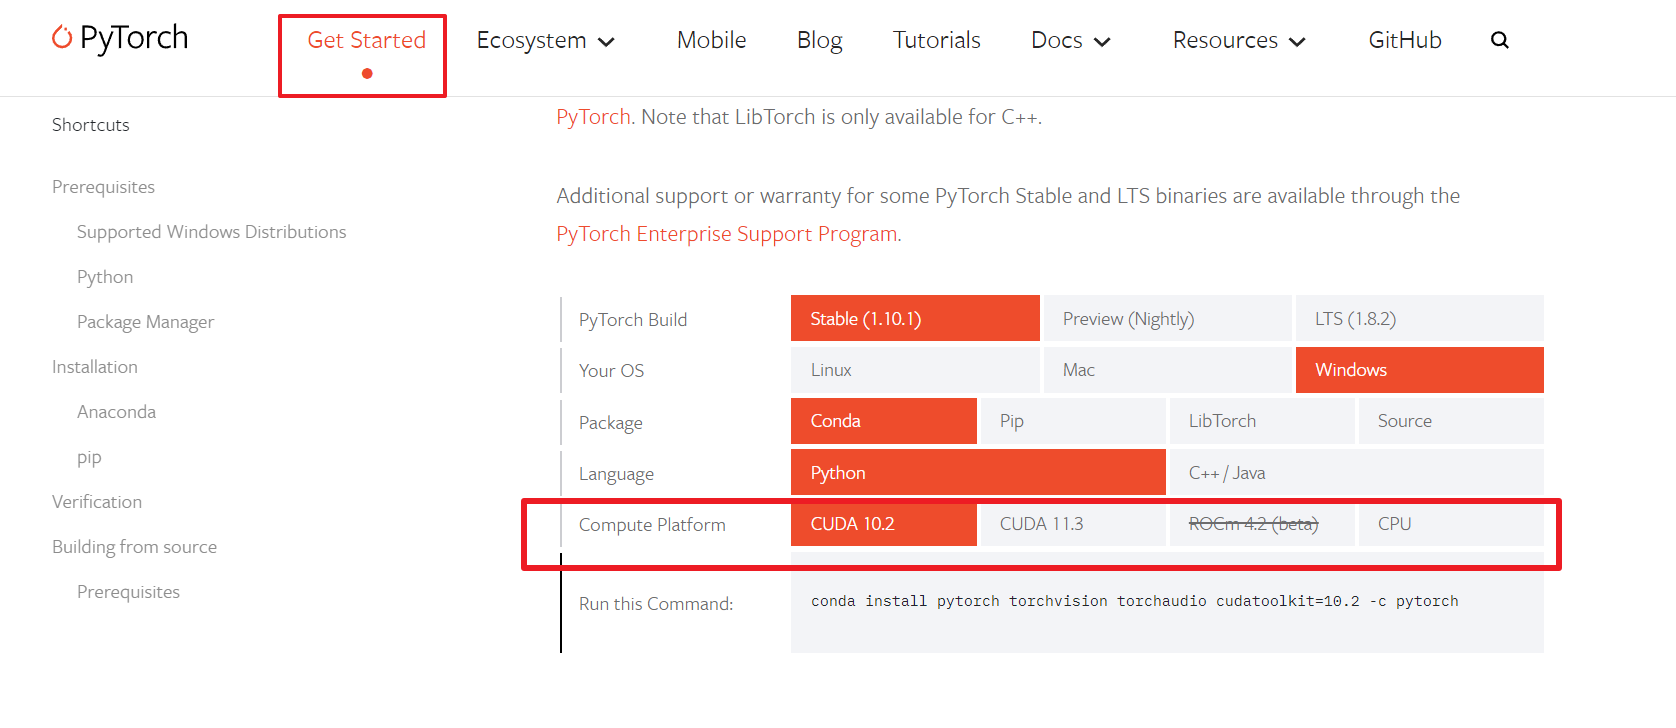Viewport: 1676px width, 728px height.
Task: Select LibTorch package option
Action: pyautogui.click(x=1262, y=421)
